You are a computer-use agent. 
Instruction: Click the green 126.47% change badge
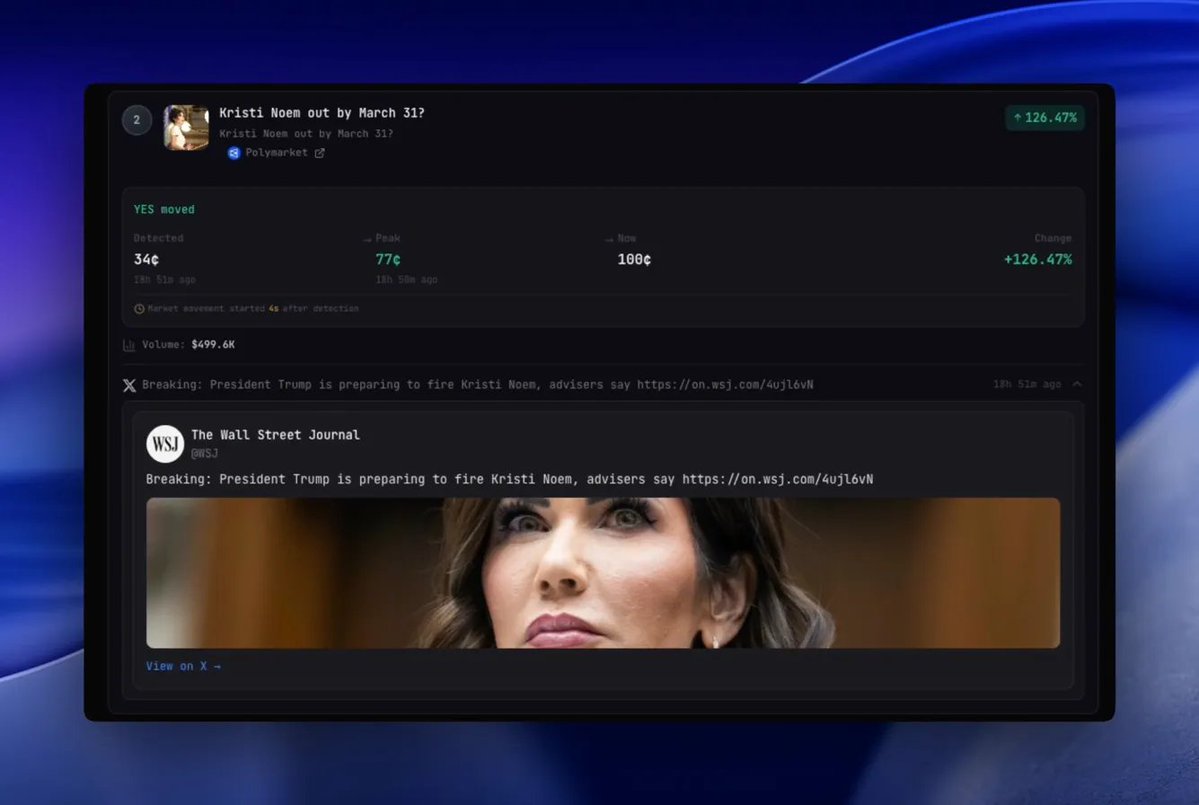pyautogui.click(x=1045, y=118)
